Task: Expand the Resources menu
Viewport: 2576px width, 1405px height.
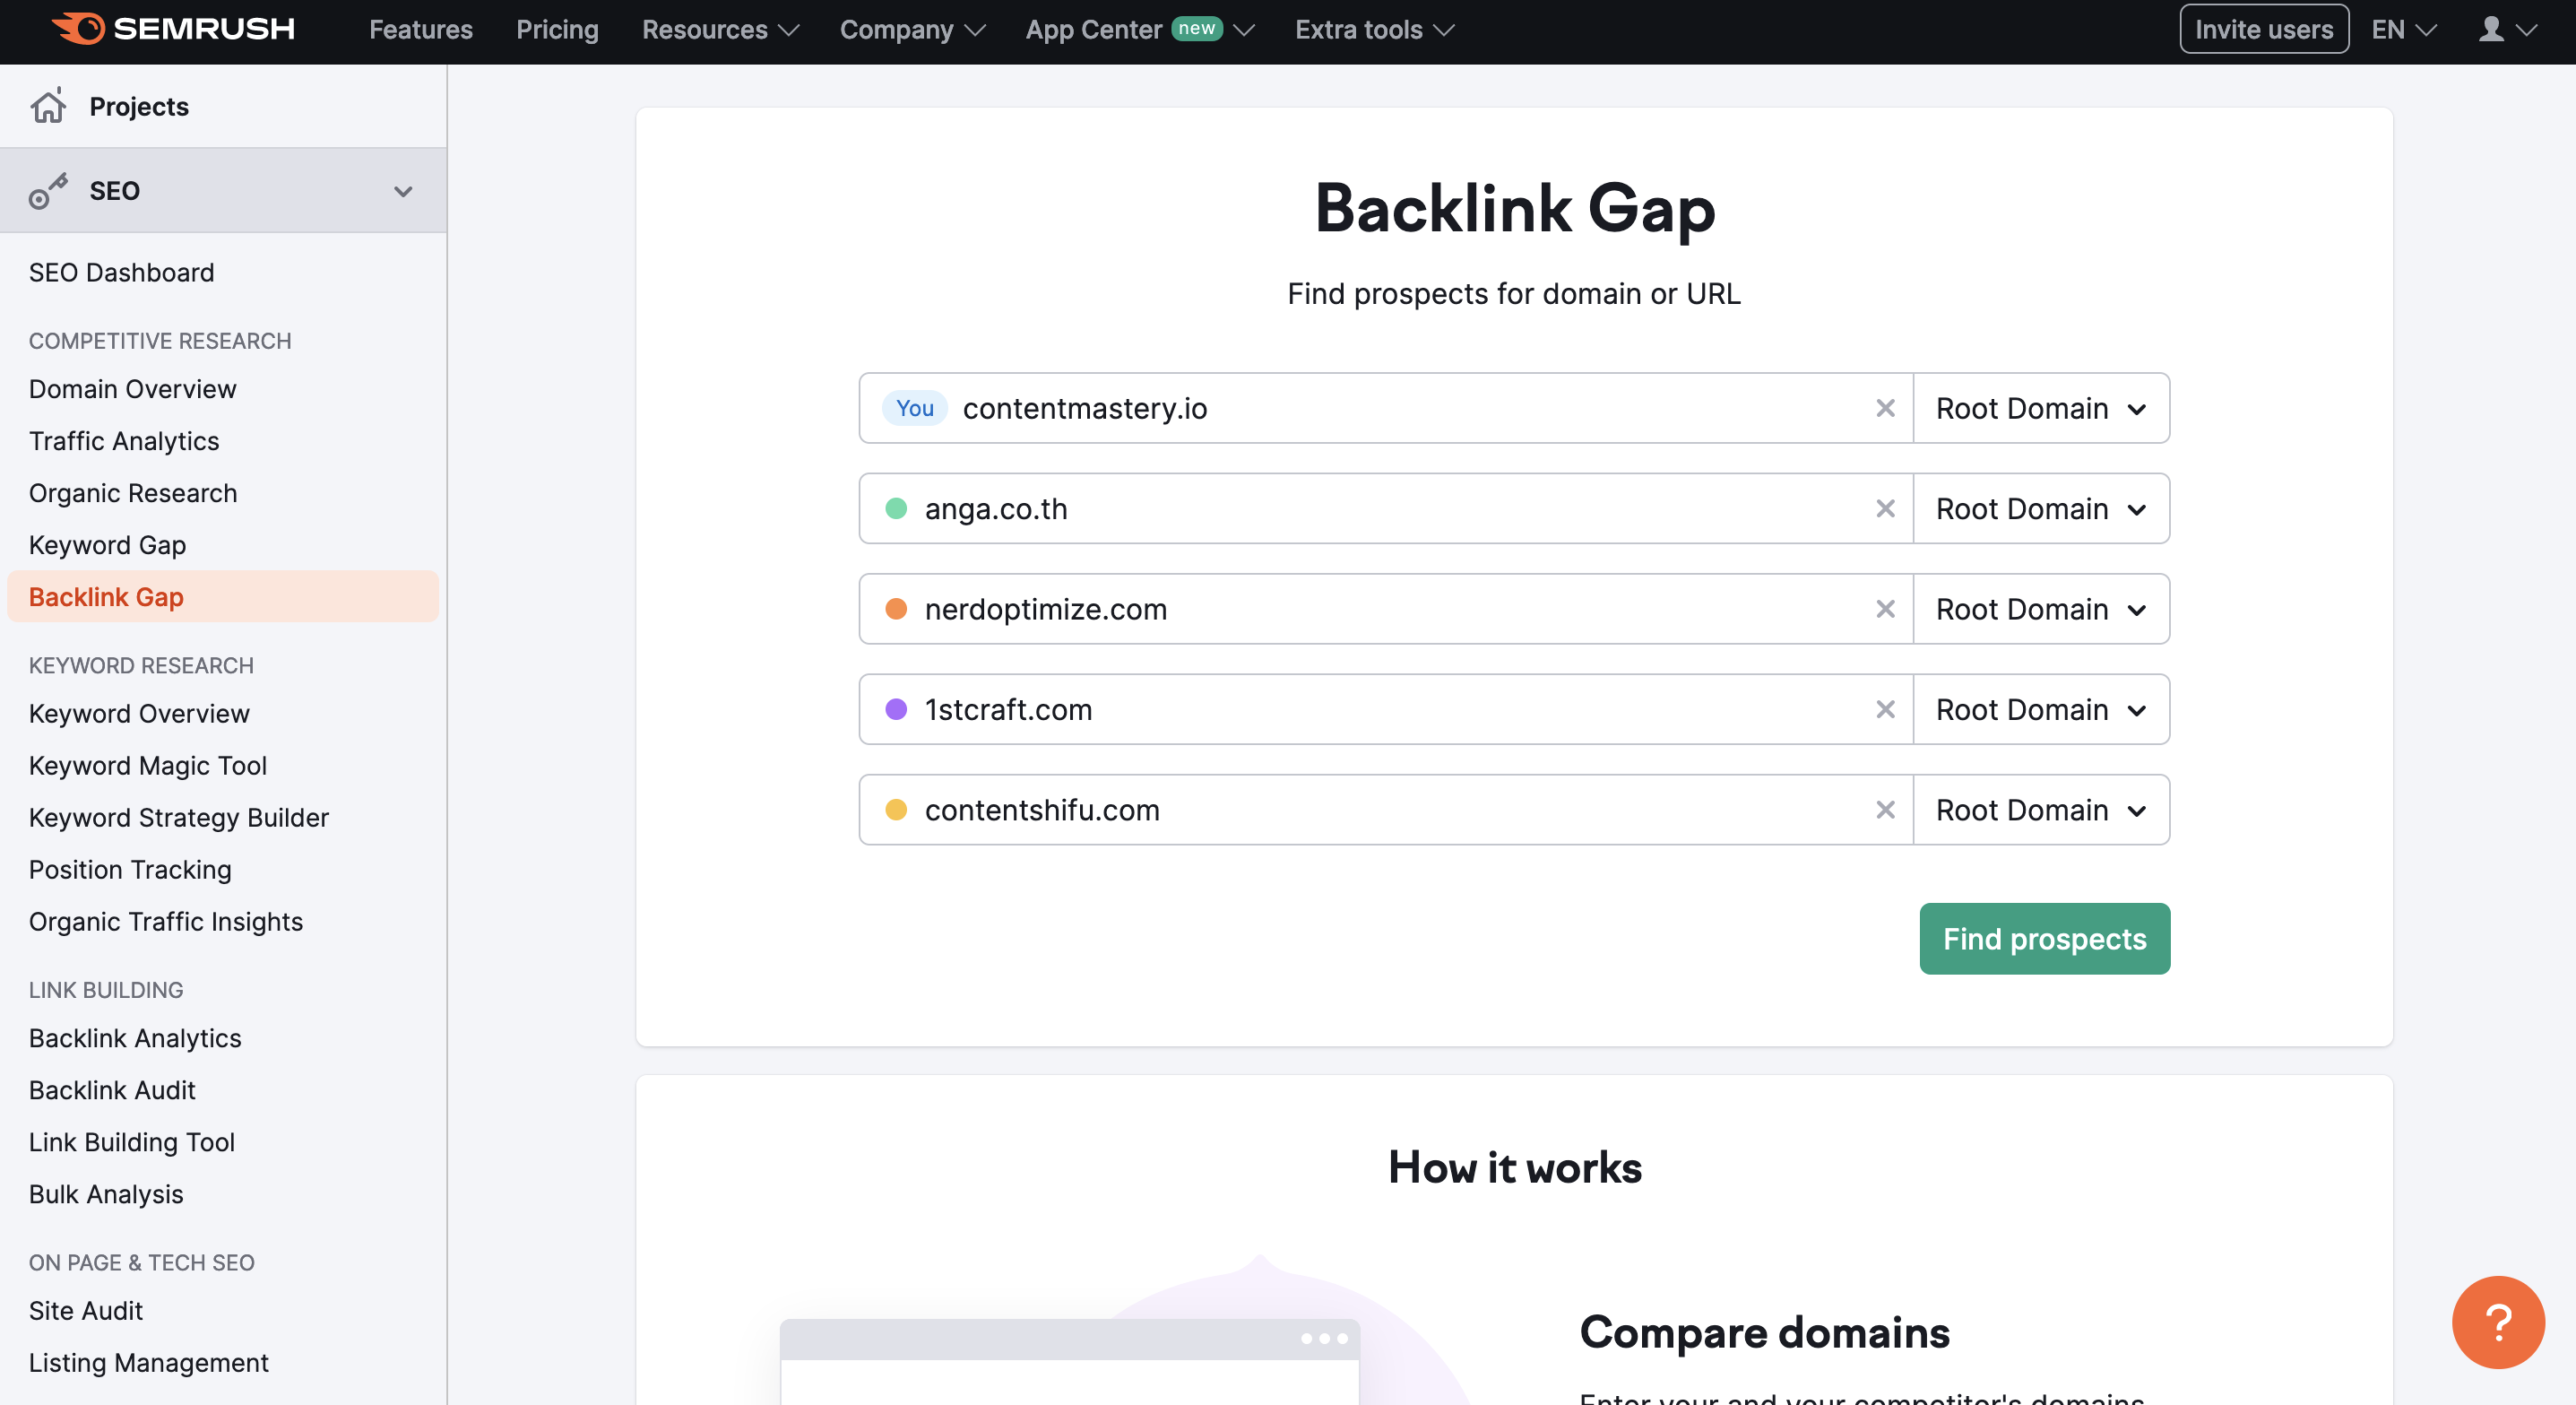Action: pos(720,30)
